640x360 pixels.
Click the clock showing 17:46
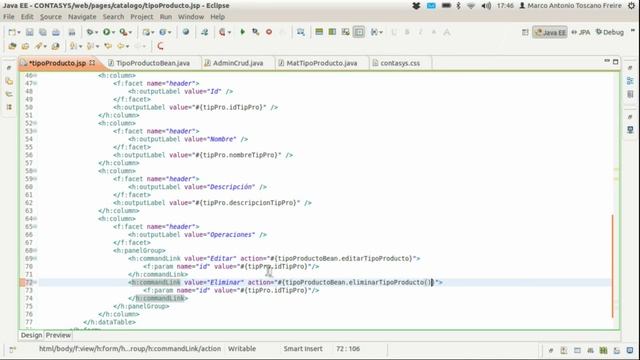(505, 6)
